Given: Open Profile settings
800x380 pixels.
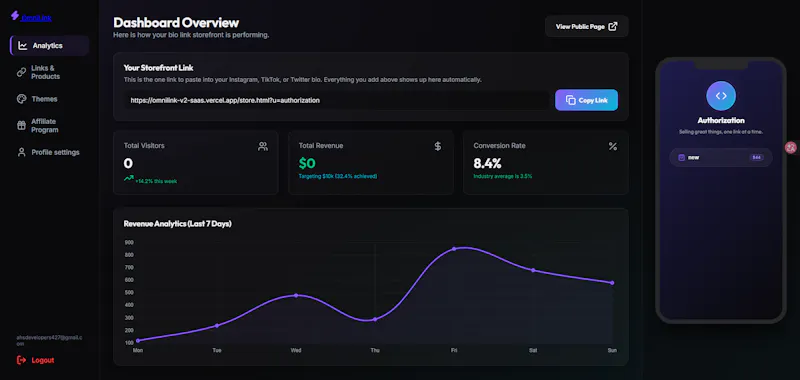Looking at the screenshot, I should point(49,153).
